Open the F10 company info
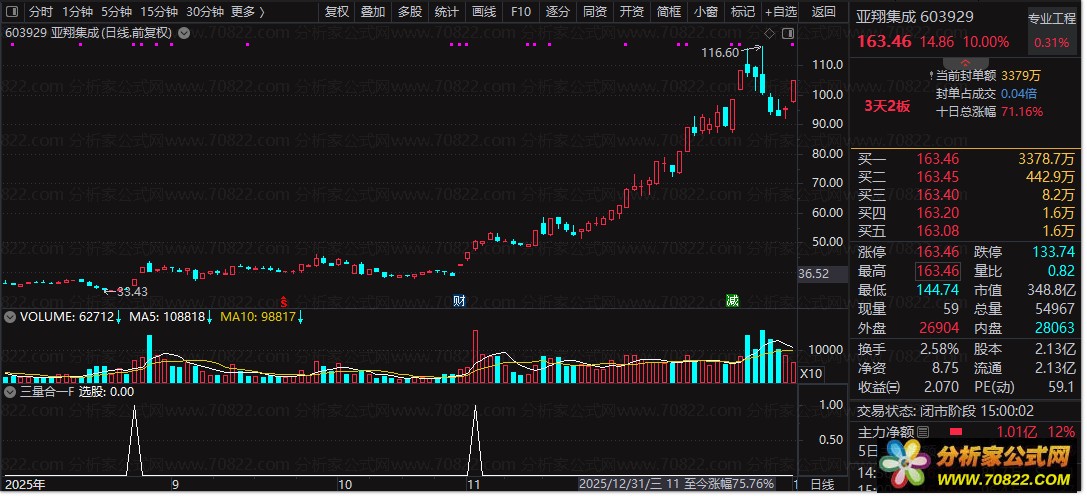 tap(521, 11)
